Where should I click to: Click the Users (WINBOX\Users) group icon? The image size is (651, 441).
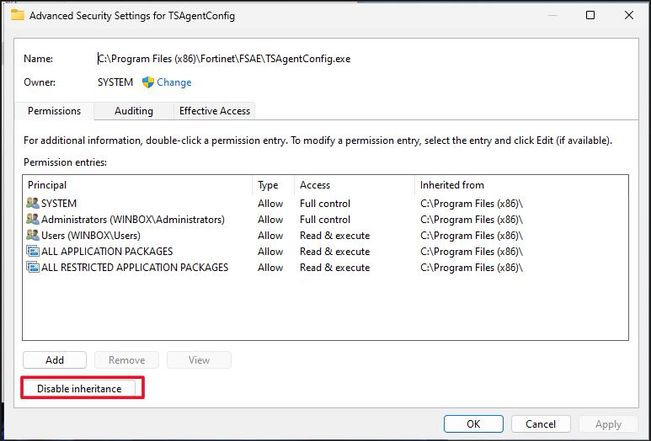click(x=32, y=235)
